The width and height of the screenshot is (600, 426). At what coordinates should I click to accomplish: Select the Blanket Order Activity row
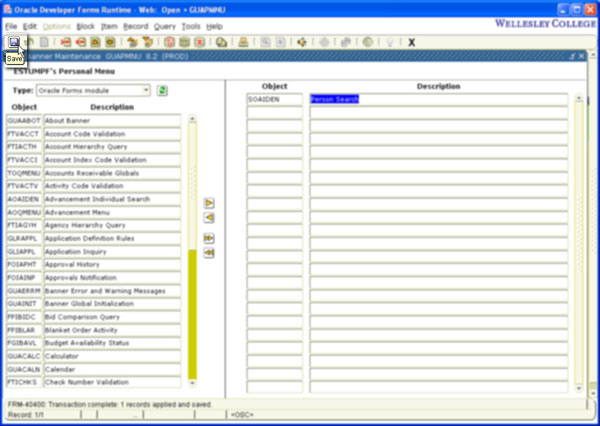pyautogui.click(x=94, y=330)
